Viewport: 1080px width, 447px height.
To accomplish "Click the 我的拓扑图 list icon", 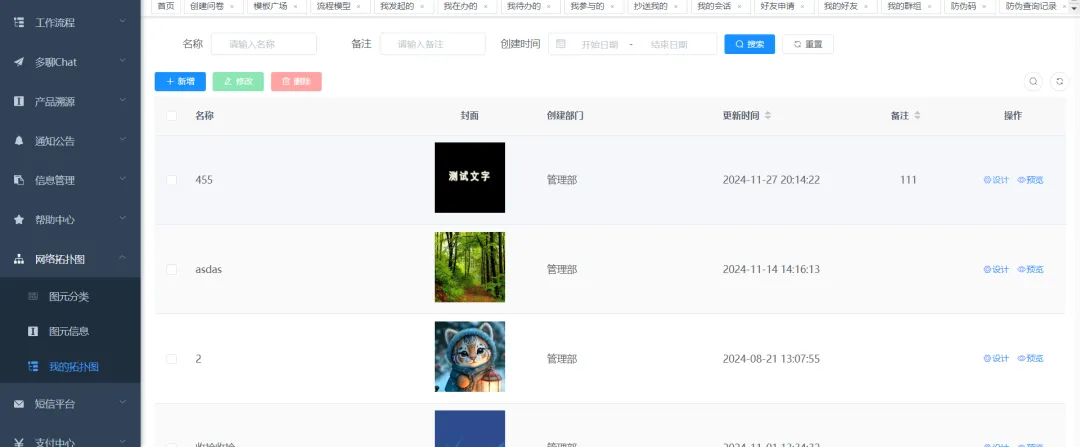I will tap(32, 366).
